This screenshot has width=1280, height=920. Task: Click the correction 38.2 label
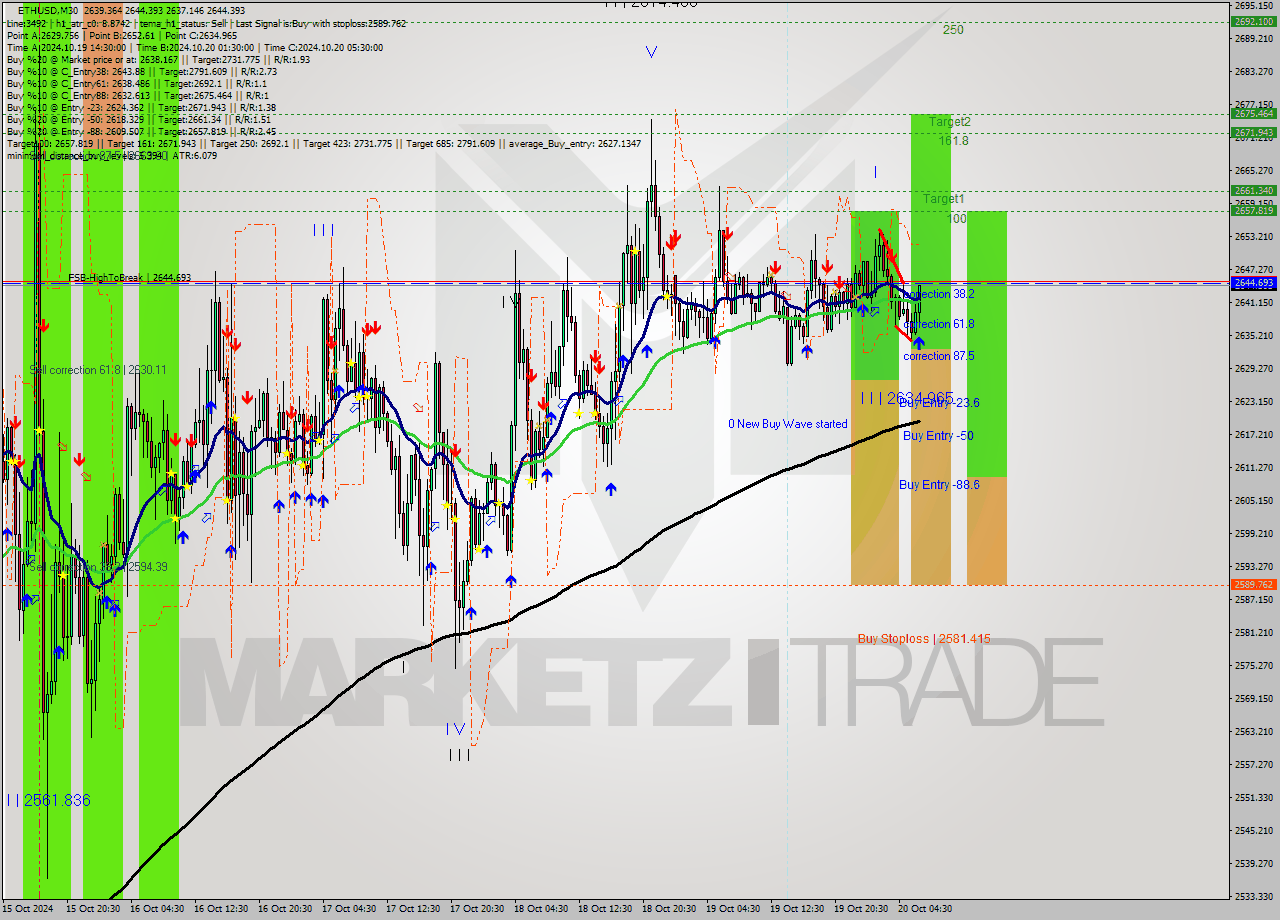pyautogui.click(x=938, y=294)
